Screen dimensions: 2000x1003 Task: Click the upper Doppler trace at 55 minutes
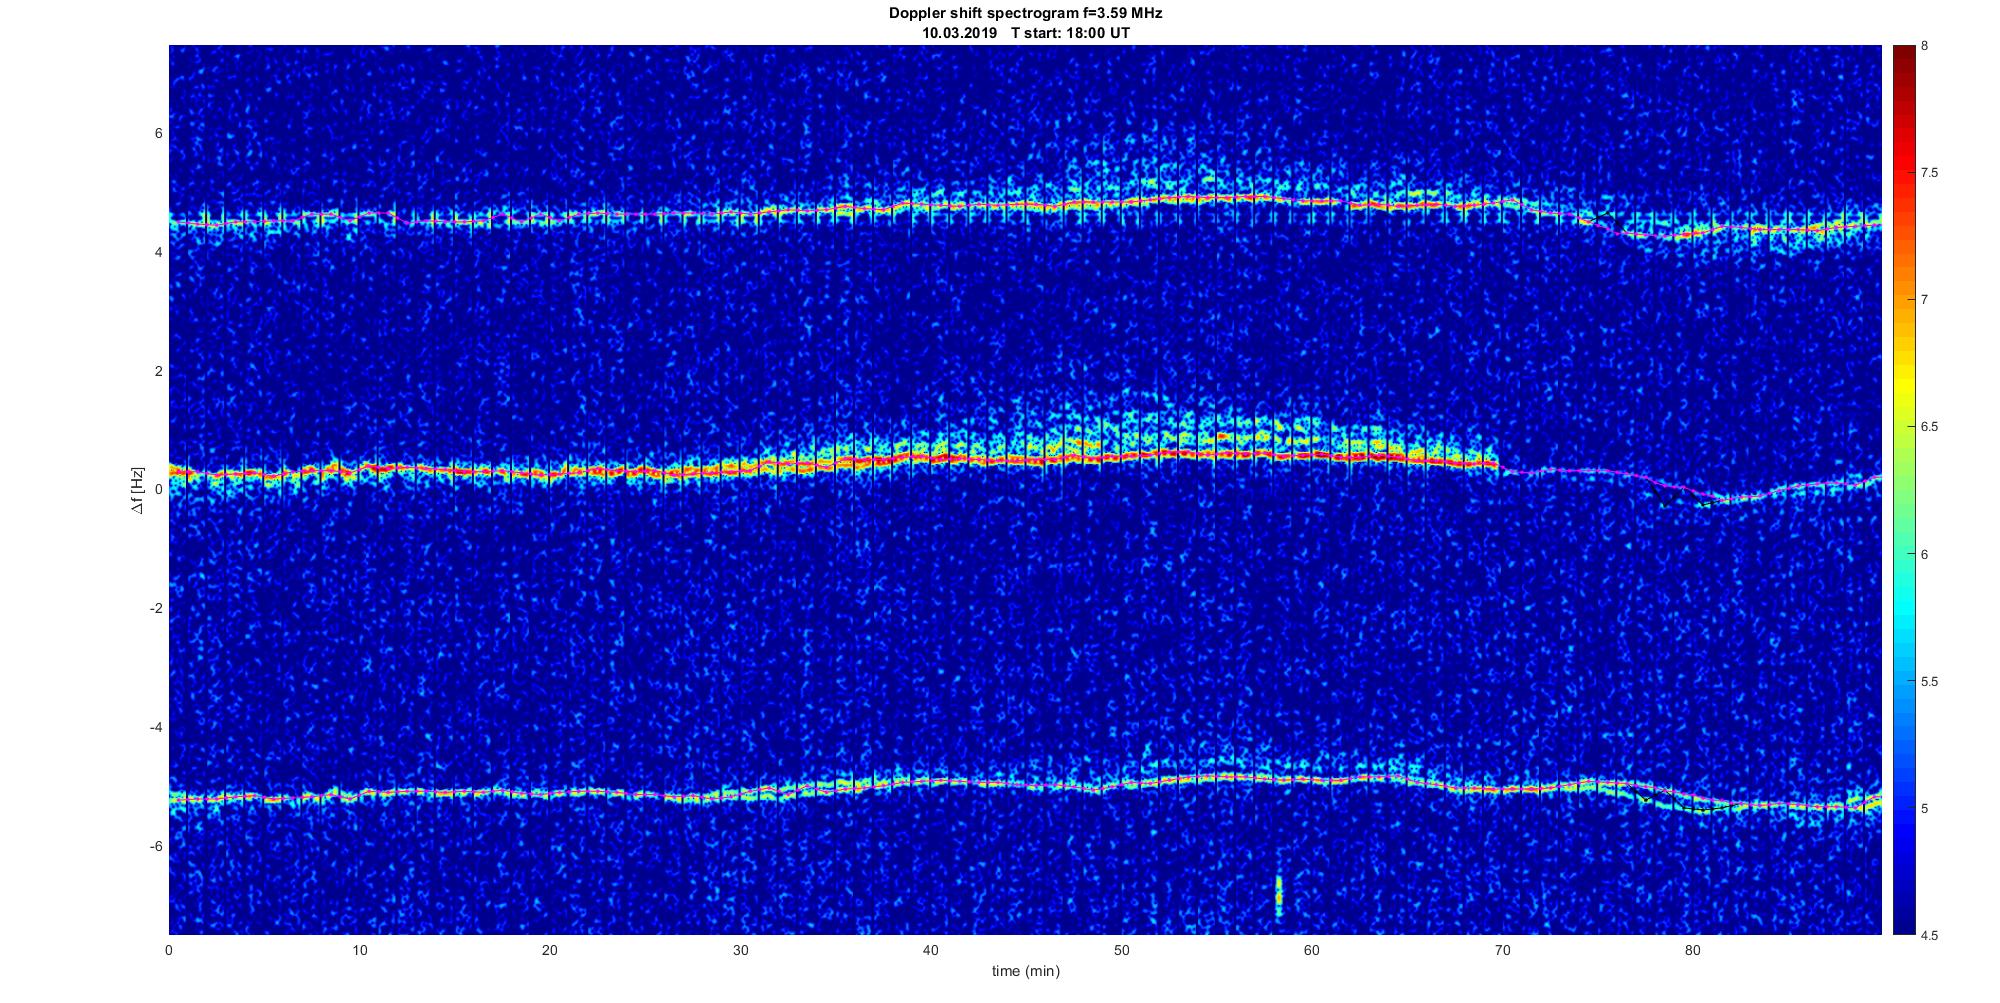click(x=1216, y=198)
